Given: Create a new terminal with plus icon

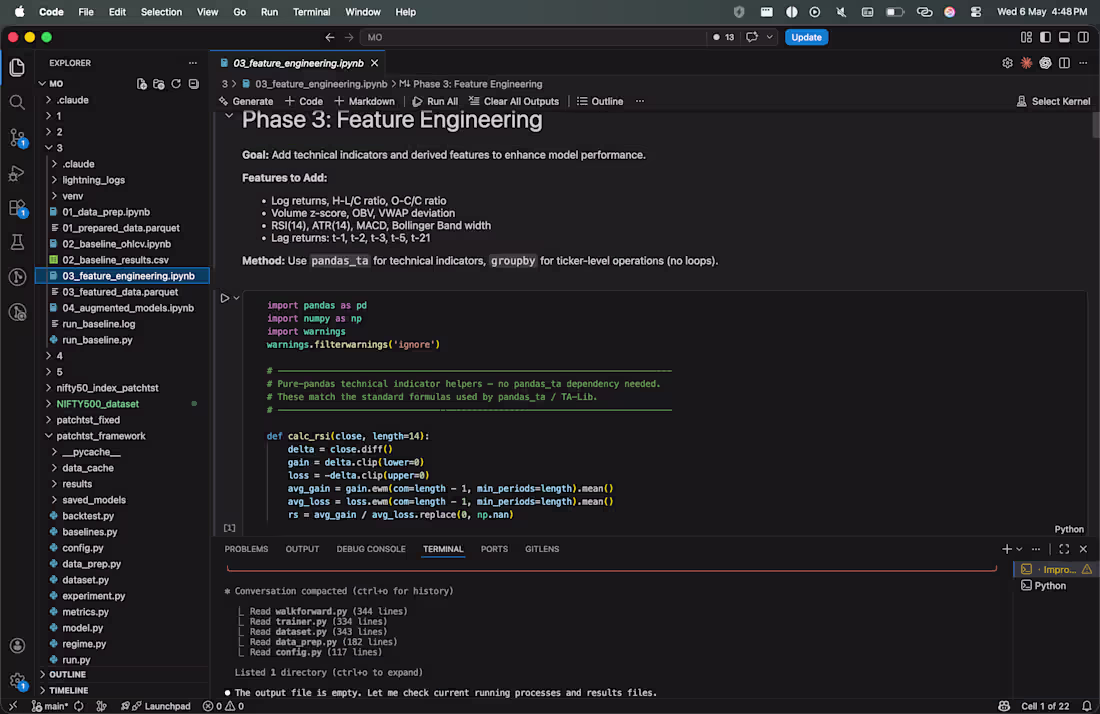Looking at the screenshot, I should [x=1007, y=549].
